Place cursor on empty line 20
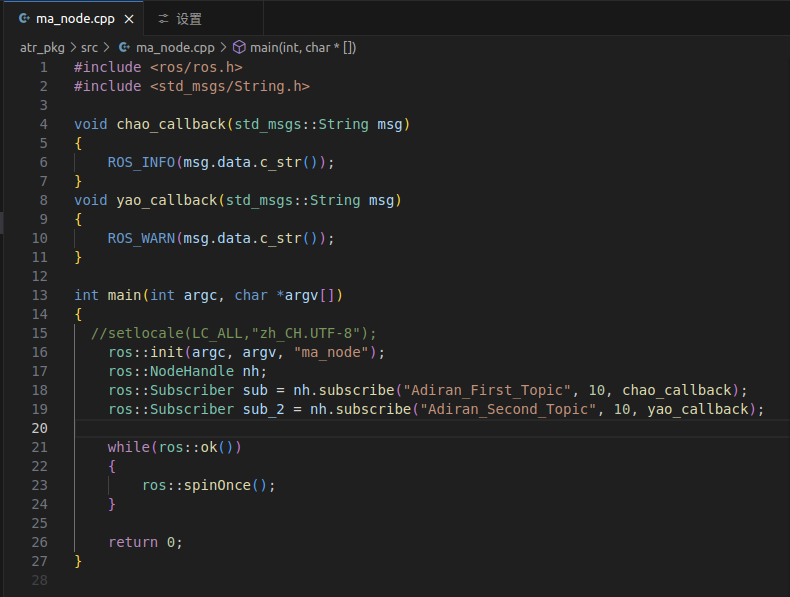The height and width of the screenshot is (597, 790). click(432, 428)
